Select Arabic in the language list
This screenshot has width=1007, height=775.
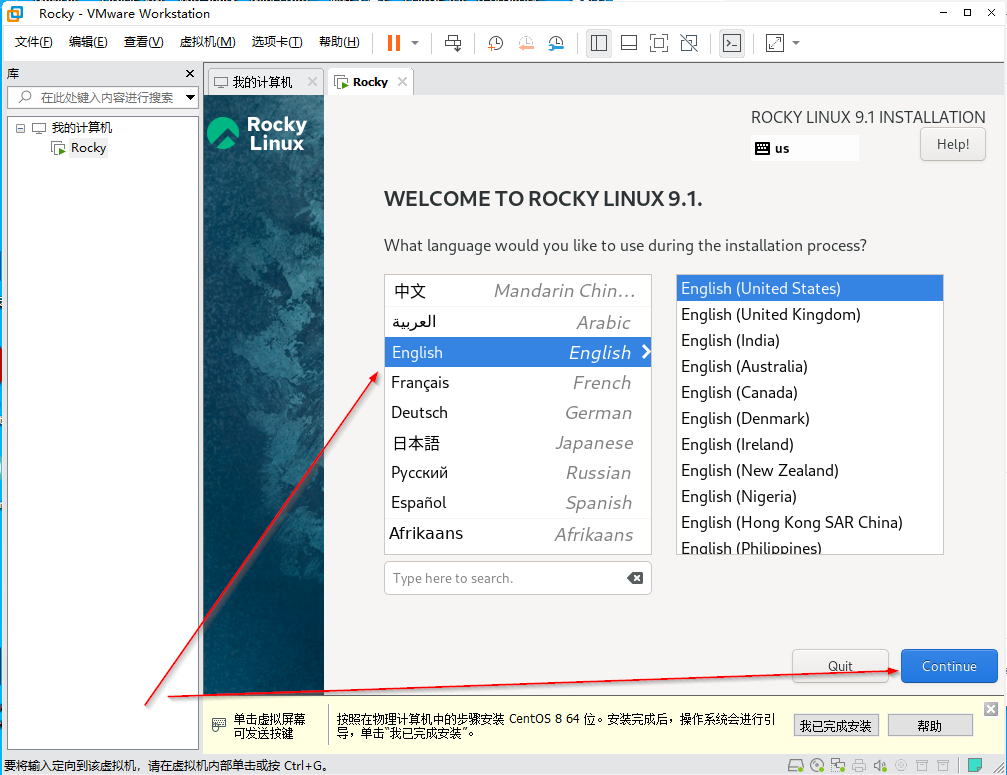[x=518, y=322]
